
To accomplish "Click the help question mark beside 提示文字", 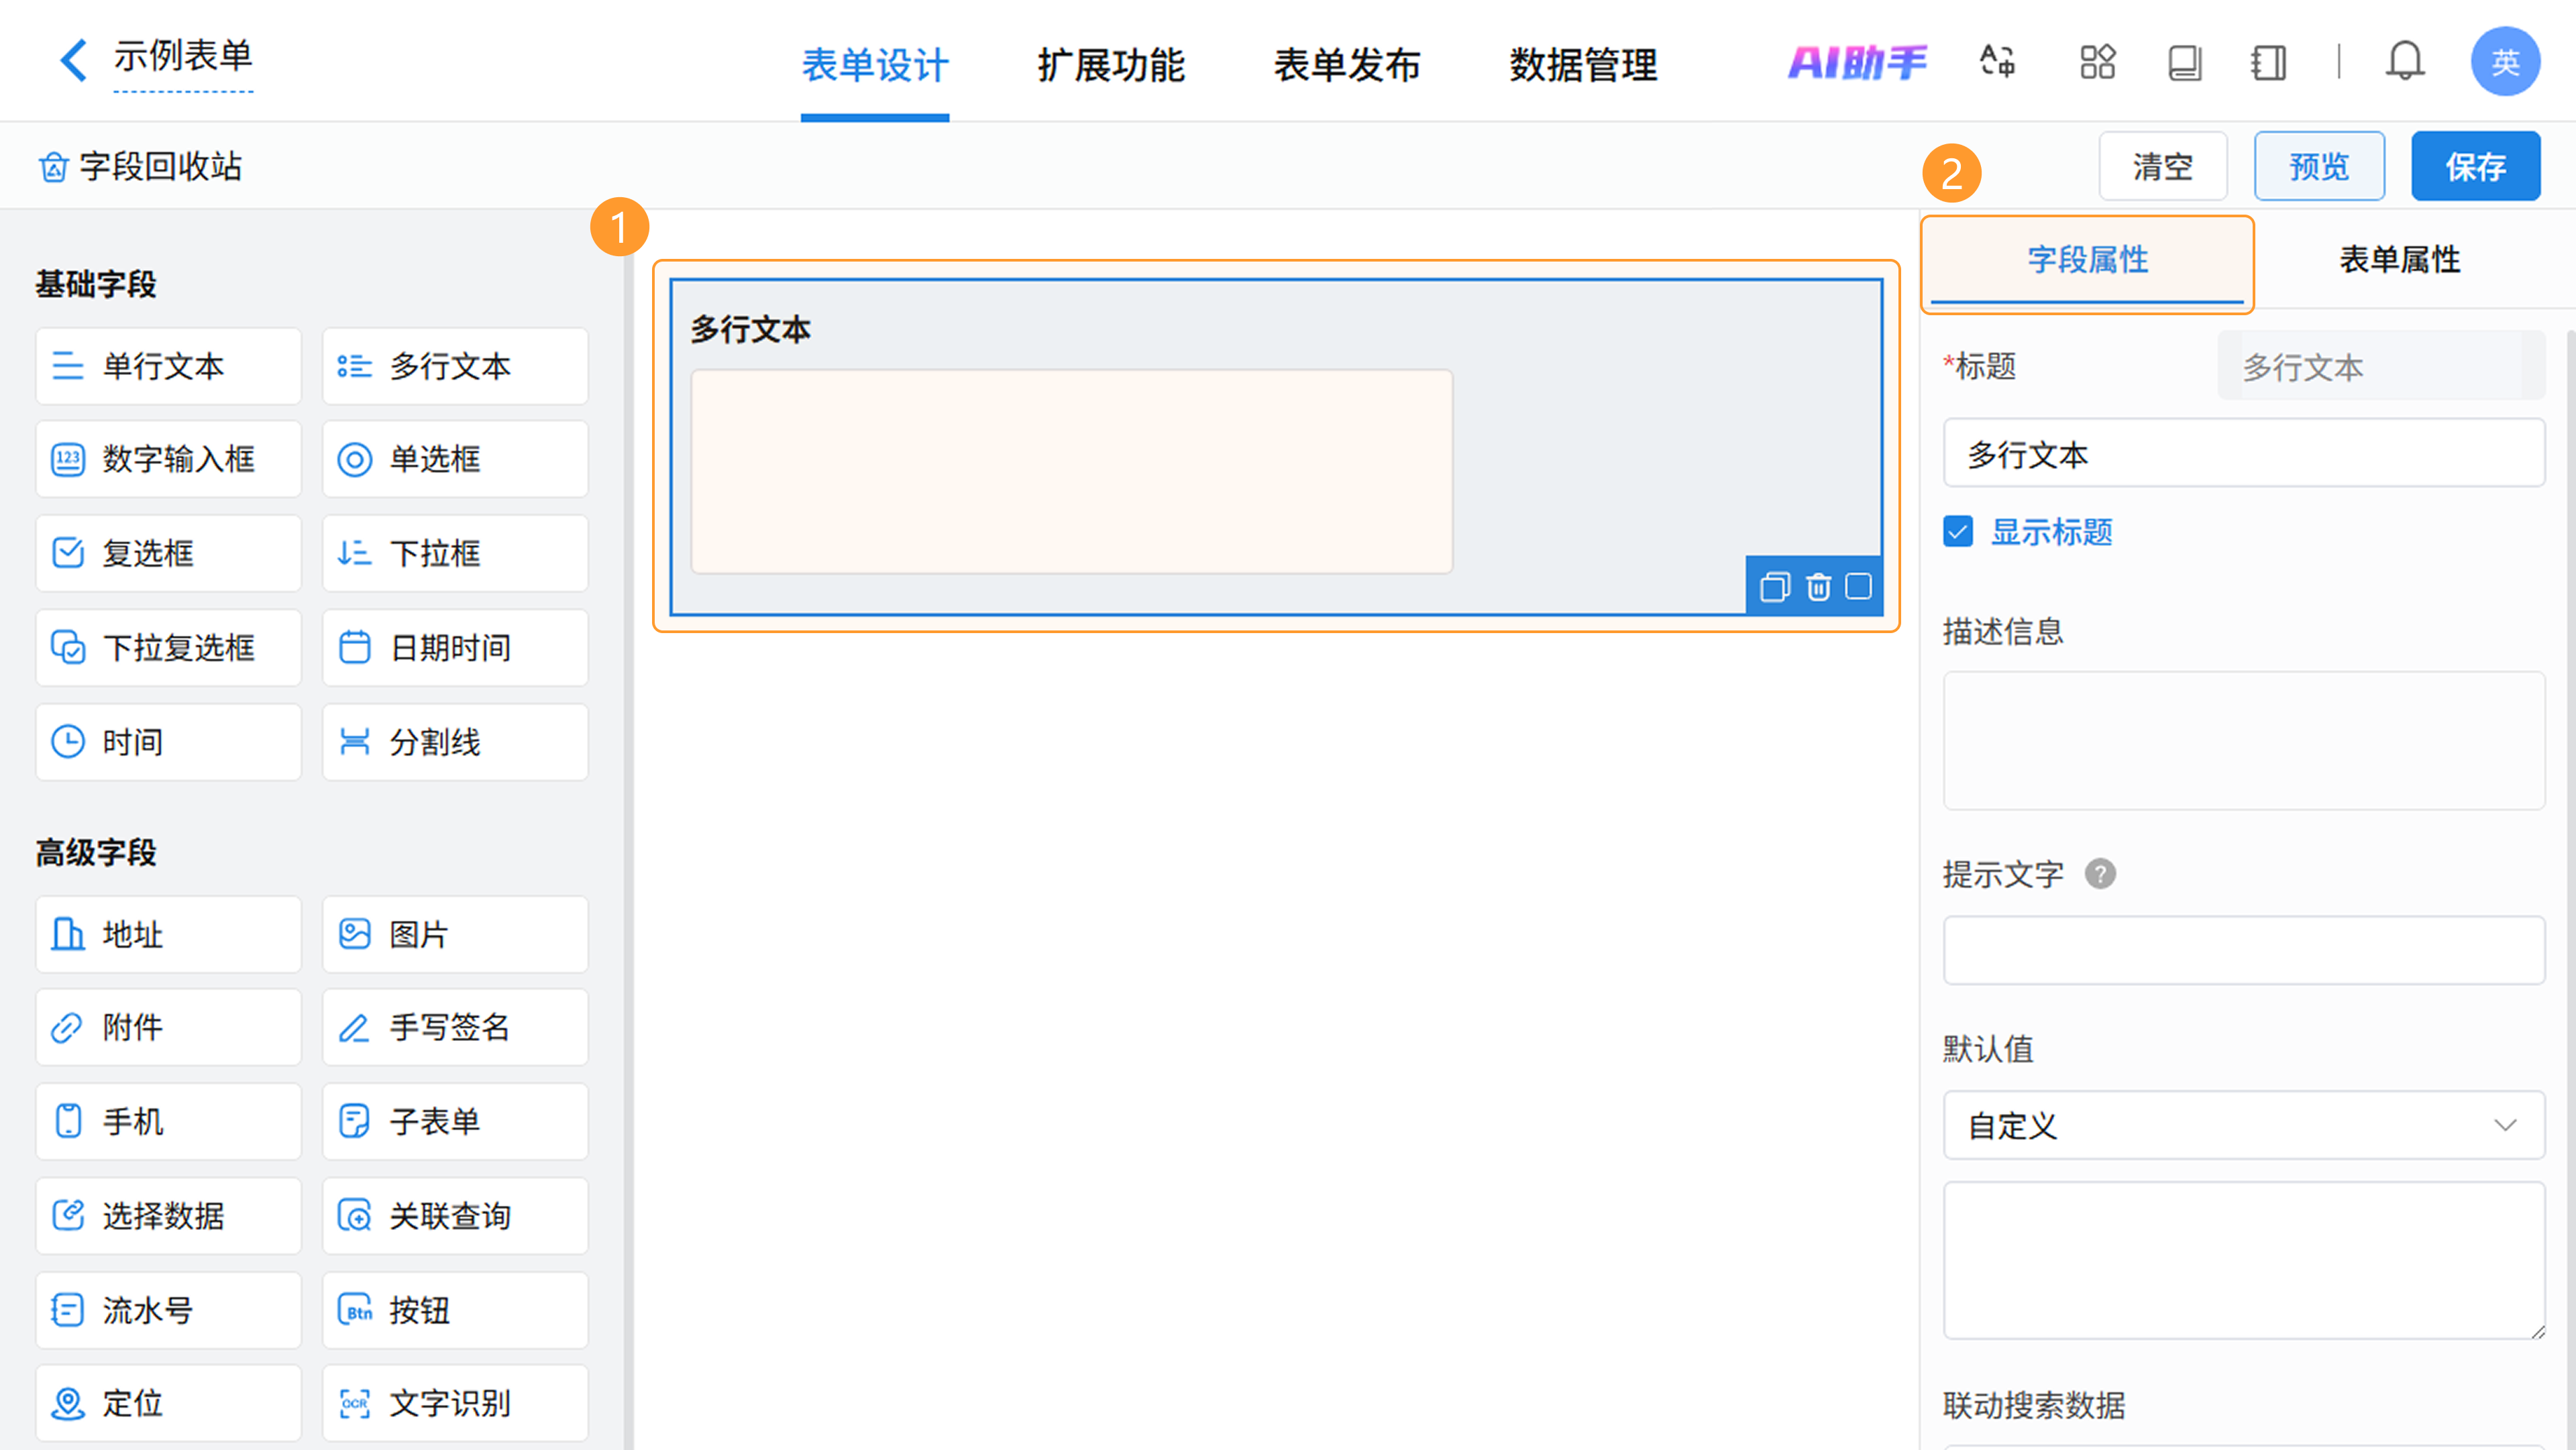I will [x=2100, y=874].
